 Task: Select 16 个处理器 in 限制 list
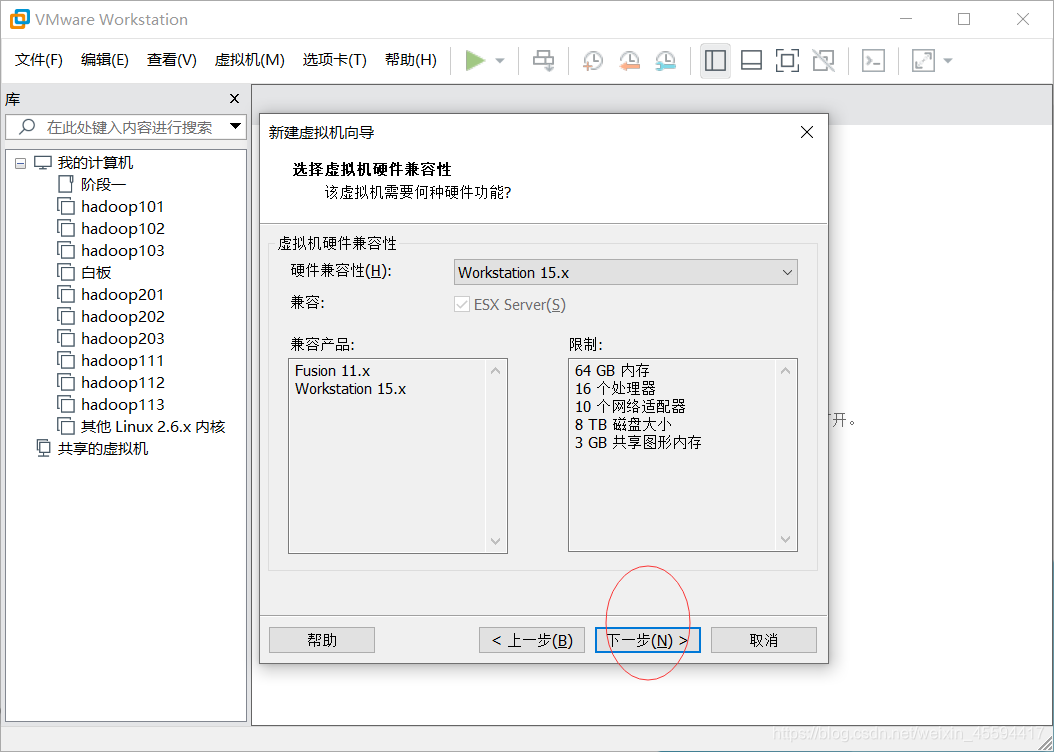point(615,388)
